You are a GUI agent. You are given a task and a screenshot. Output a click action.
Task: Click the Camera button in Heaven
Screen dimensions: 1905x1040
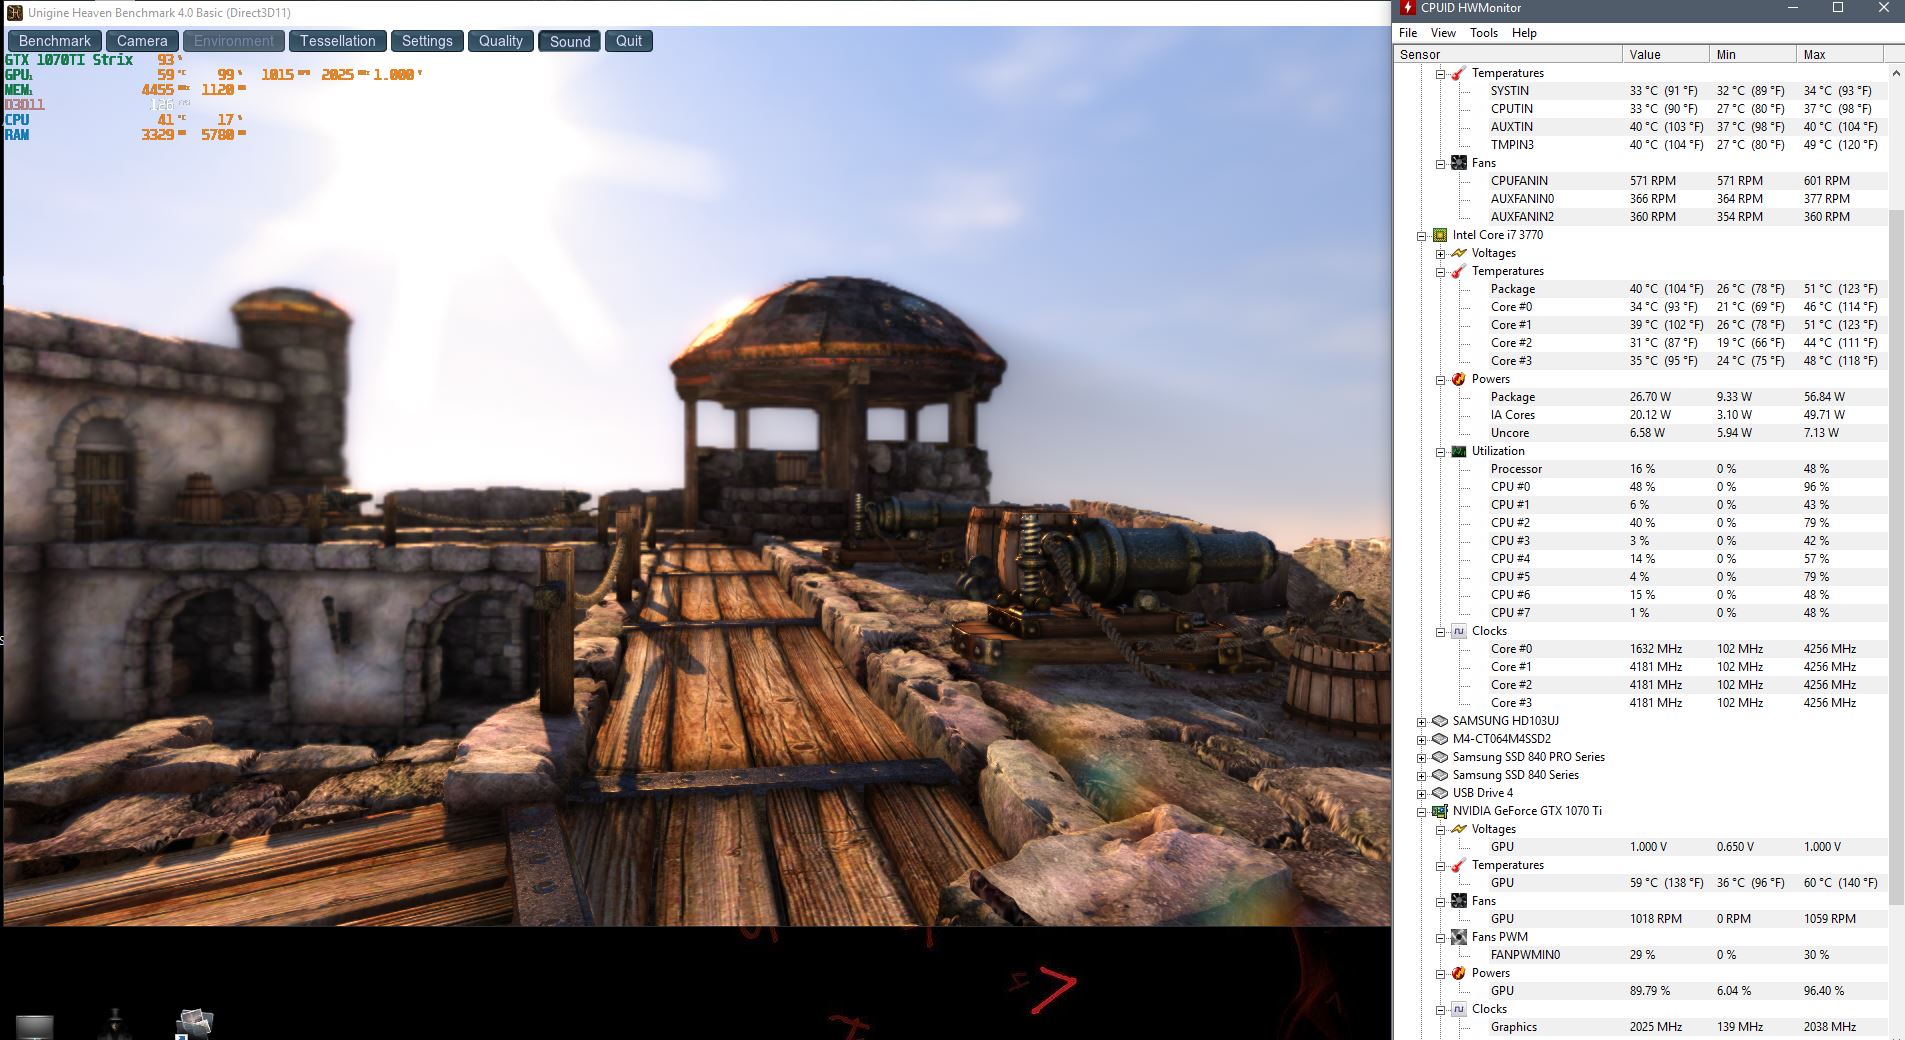click(142, 41)
